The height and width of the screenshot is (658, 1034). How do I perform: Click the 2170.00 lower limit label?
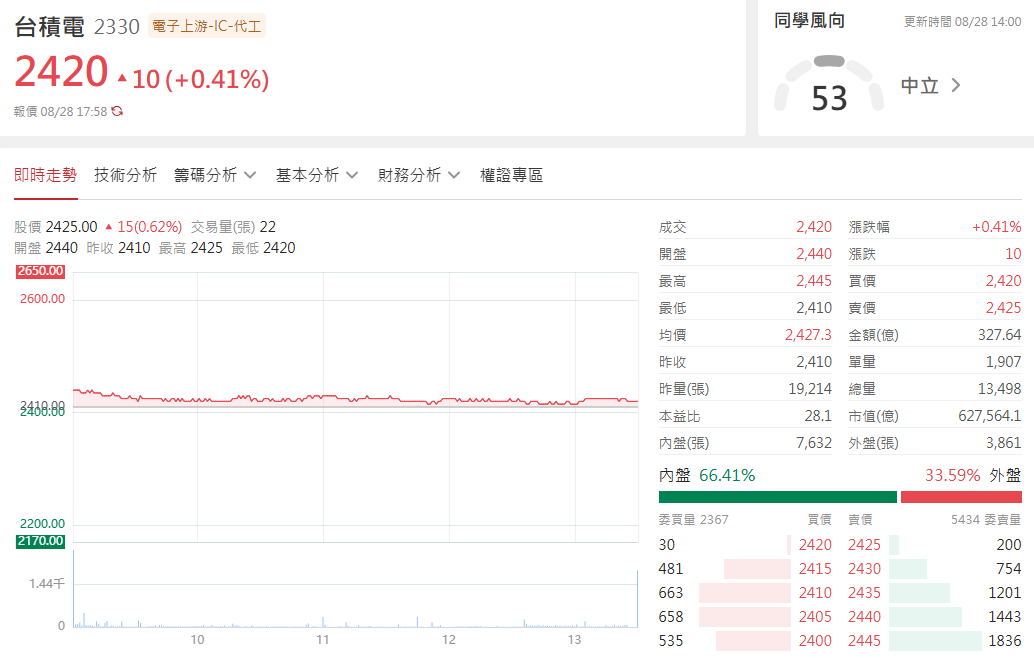pyautogui.click(x=40, y=541)
